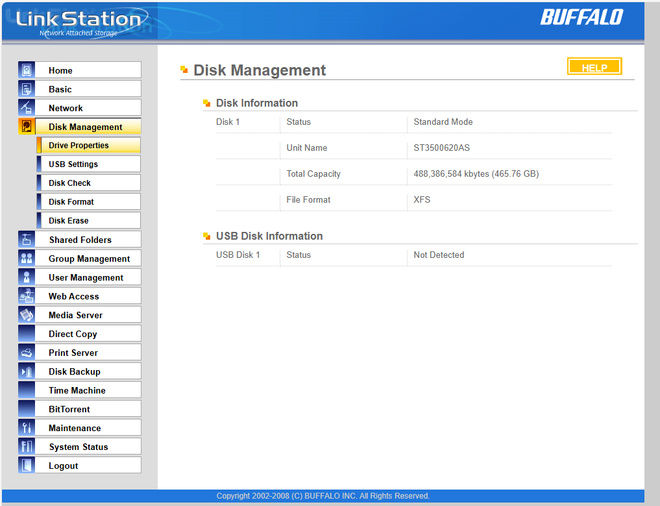The height and width of the screenshot is (506, 660).
Task: Click the Home sidebar icon
Action: (x=27, y=70)
